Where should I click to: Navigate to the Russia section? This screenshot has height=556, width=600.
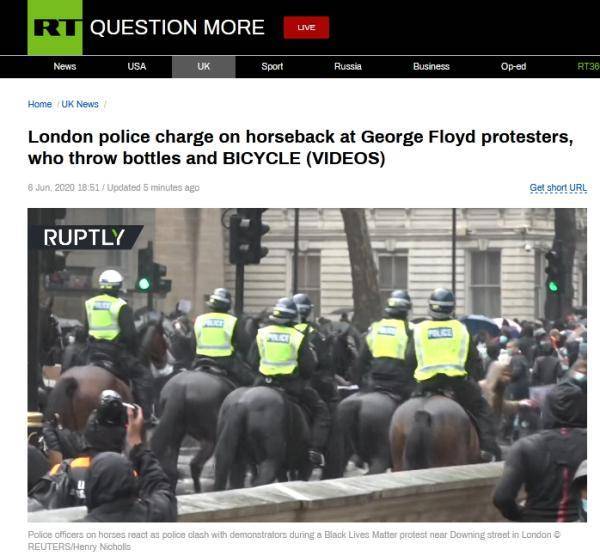click(x=347, y=67)
